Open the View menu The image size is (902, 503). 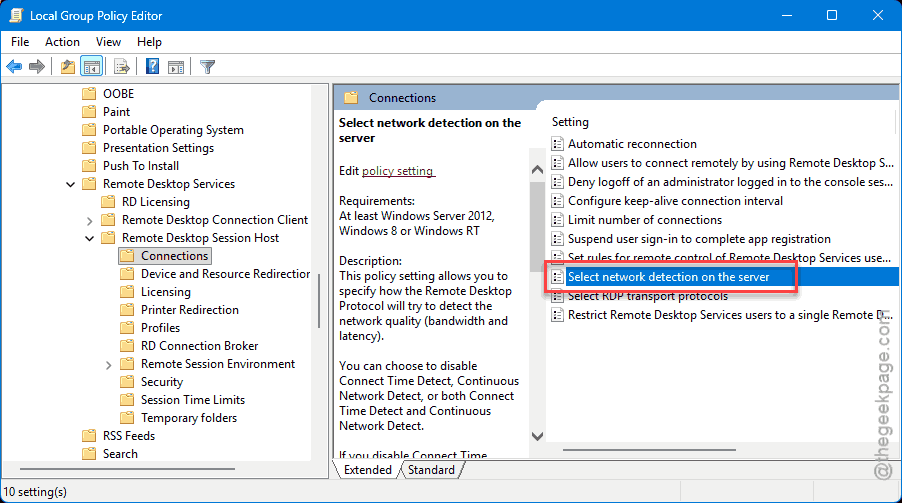(108, 42)
